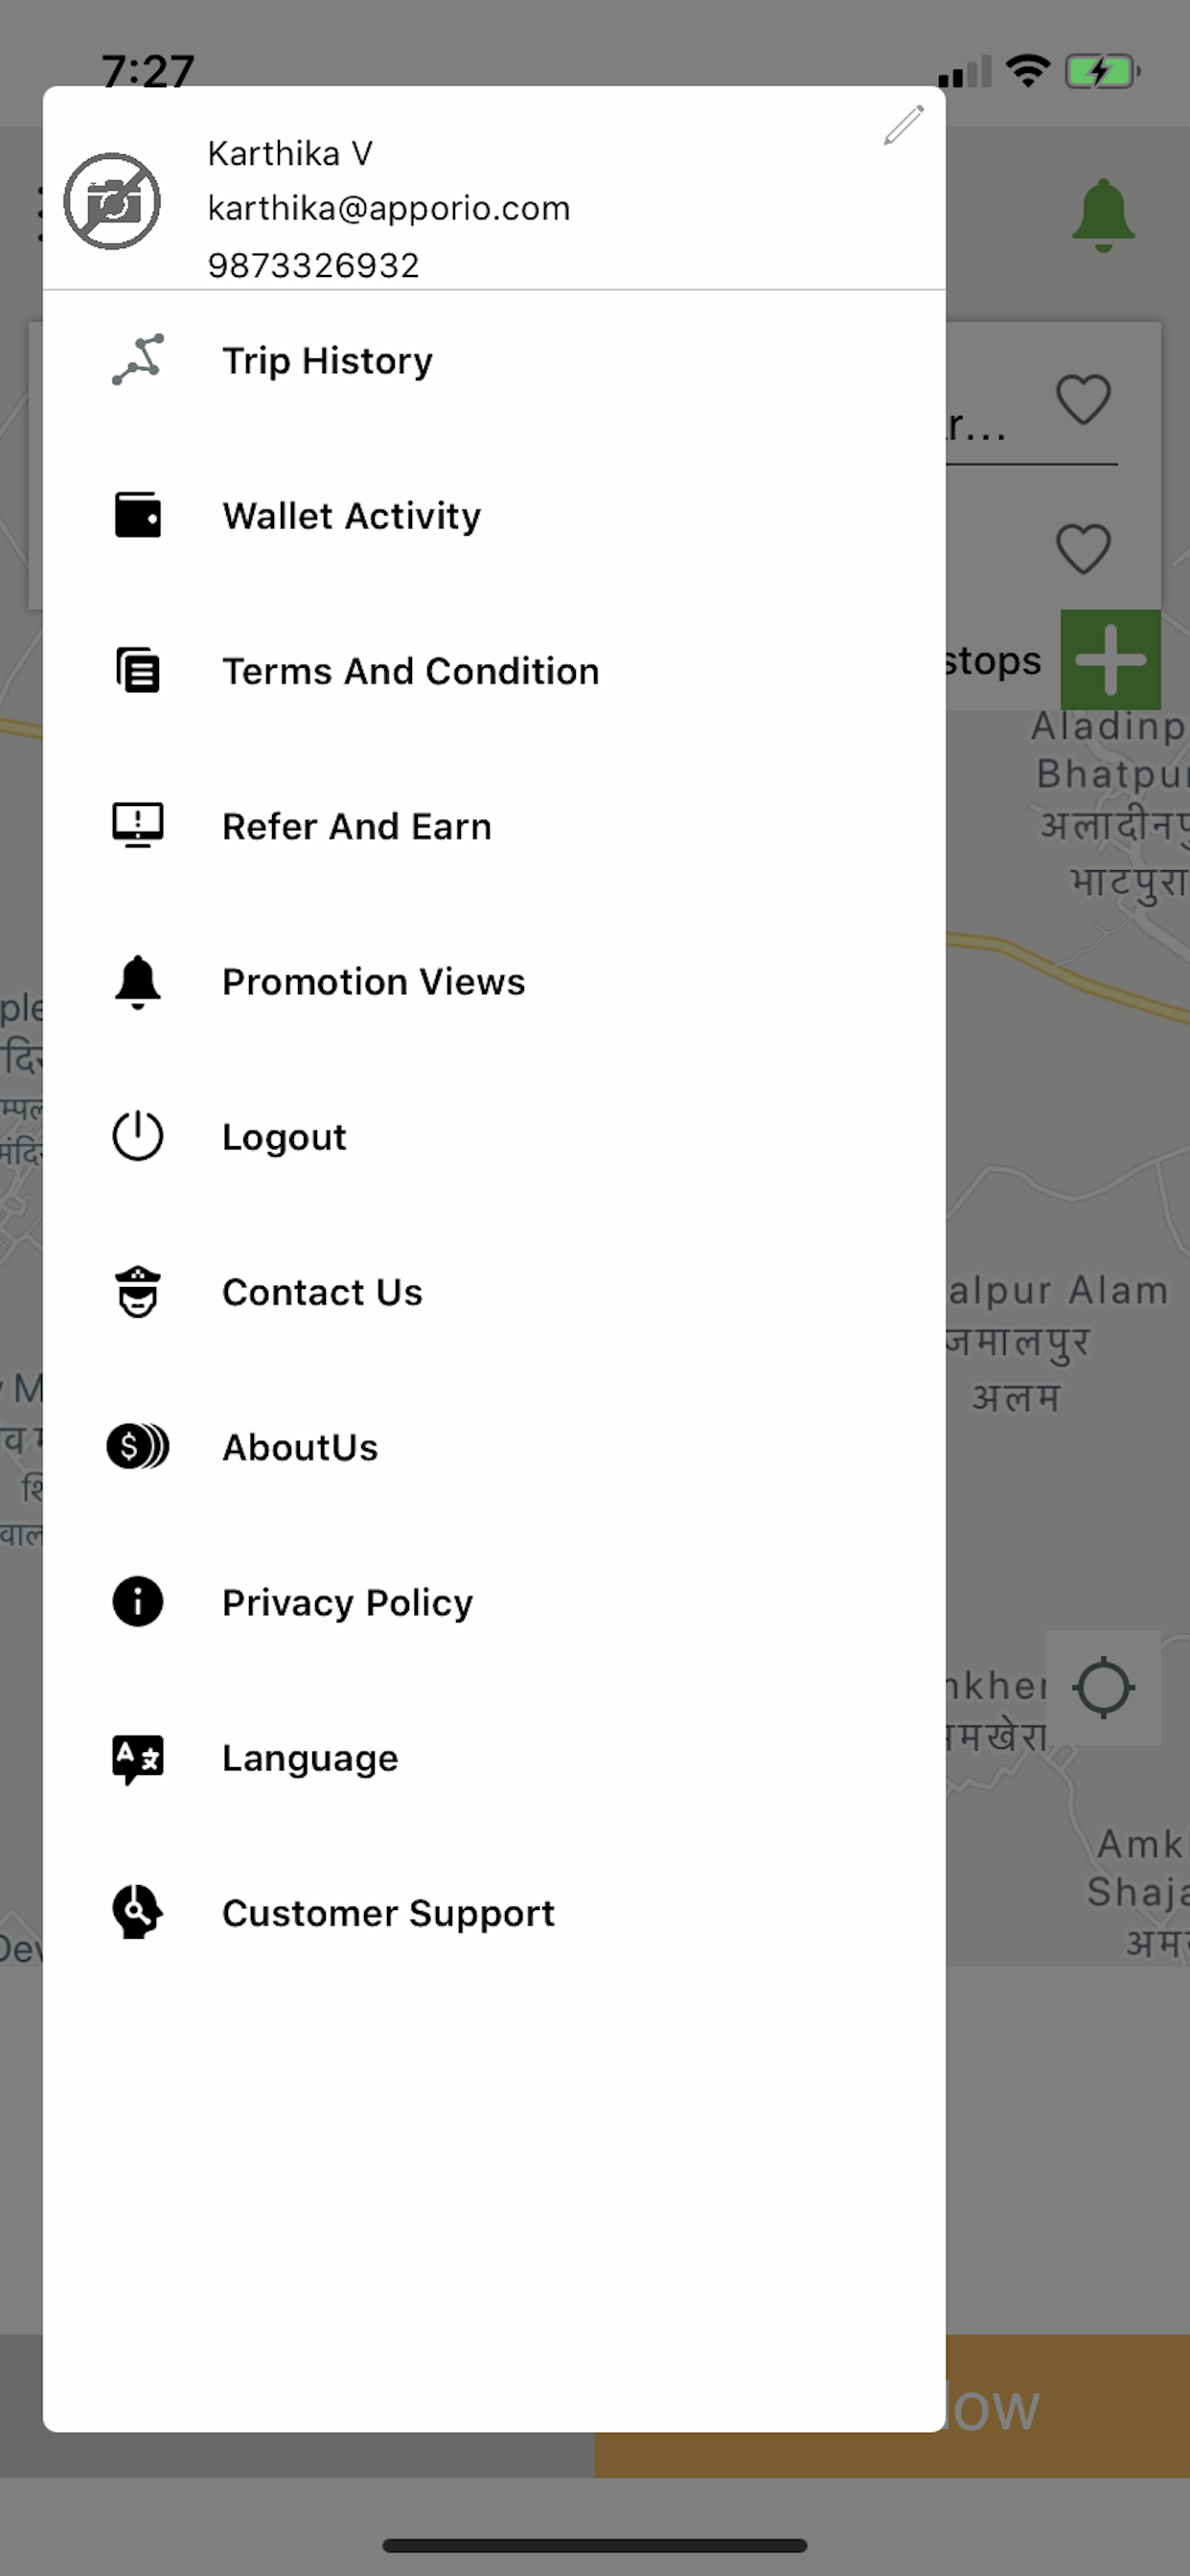
Task: Click the Wallet Activity wallet icon
Action: [138, 515]
